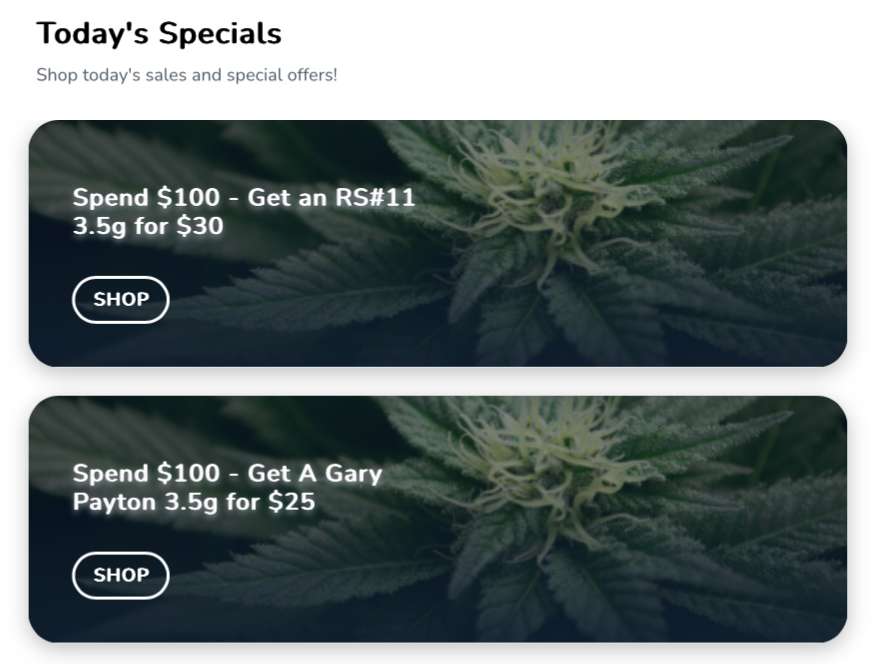Click SHOP button on the RS#11 special

pyautogui.click(x=121, y=299)
